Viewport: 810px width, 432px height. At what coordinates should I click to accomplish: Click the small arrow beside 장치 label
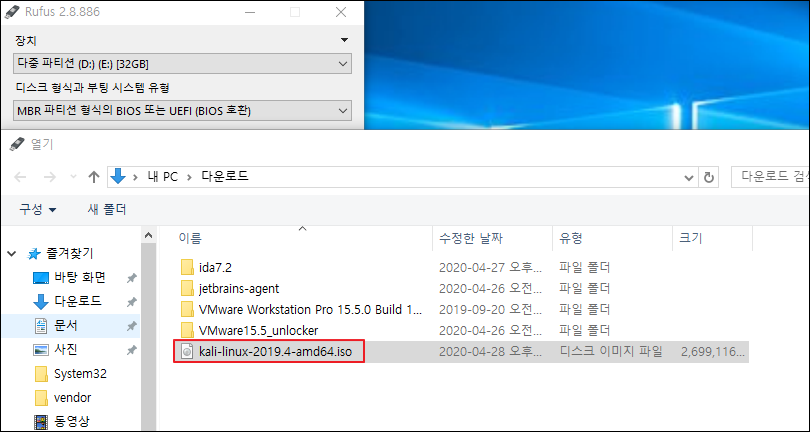click(x=345, y=40)
